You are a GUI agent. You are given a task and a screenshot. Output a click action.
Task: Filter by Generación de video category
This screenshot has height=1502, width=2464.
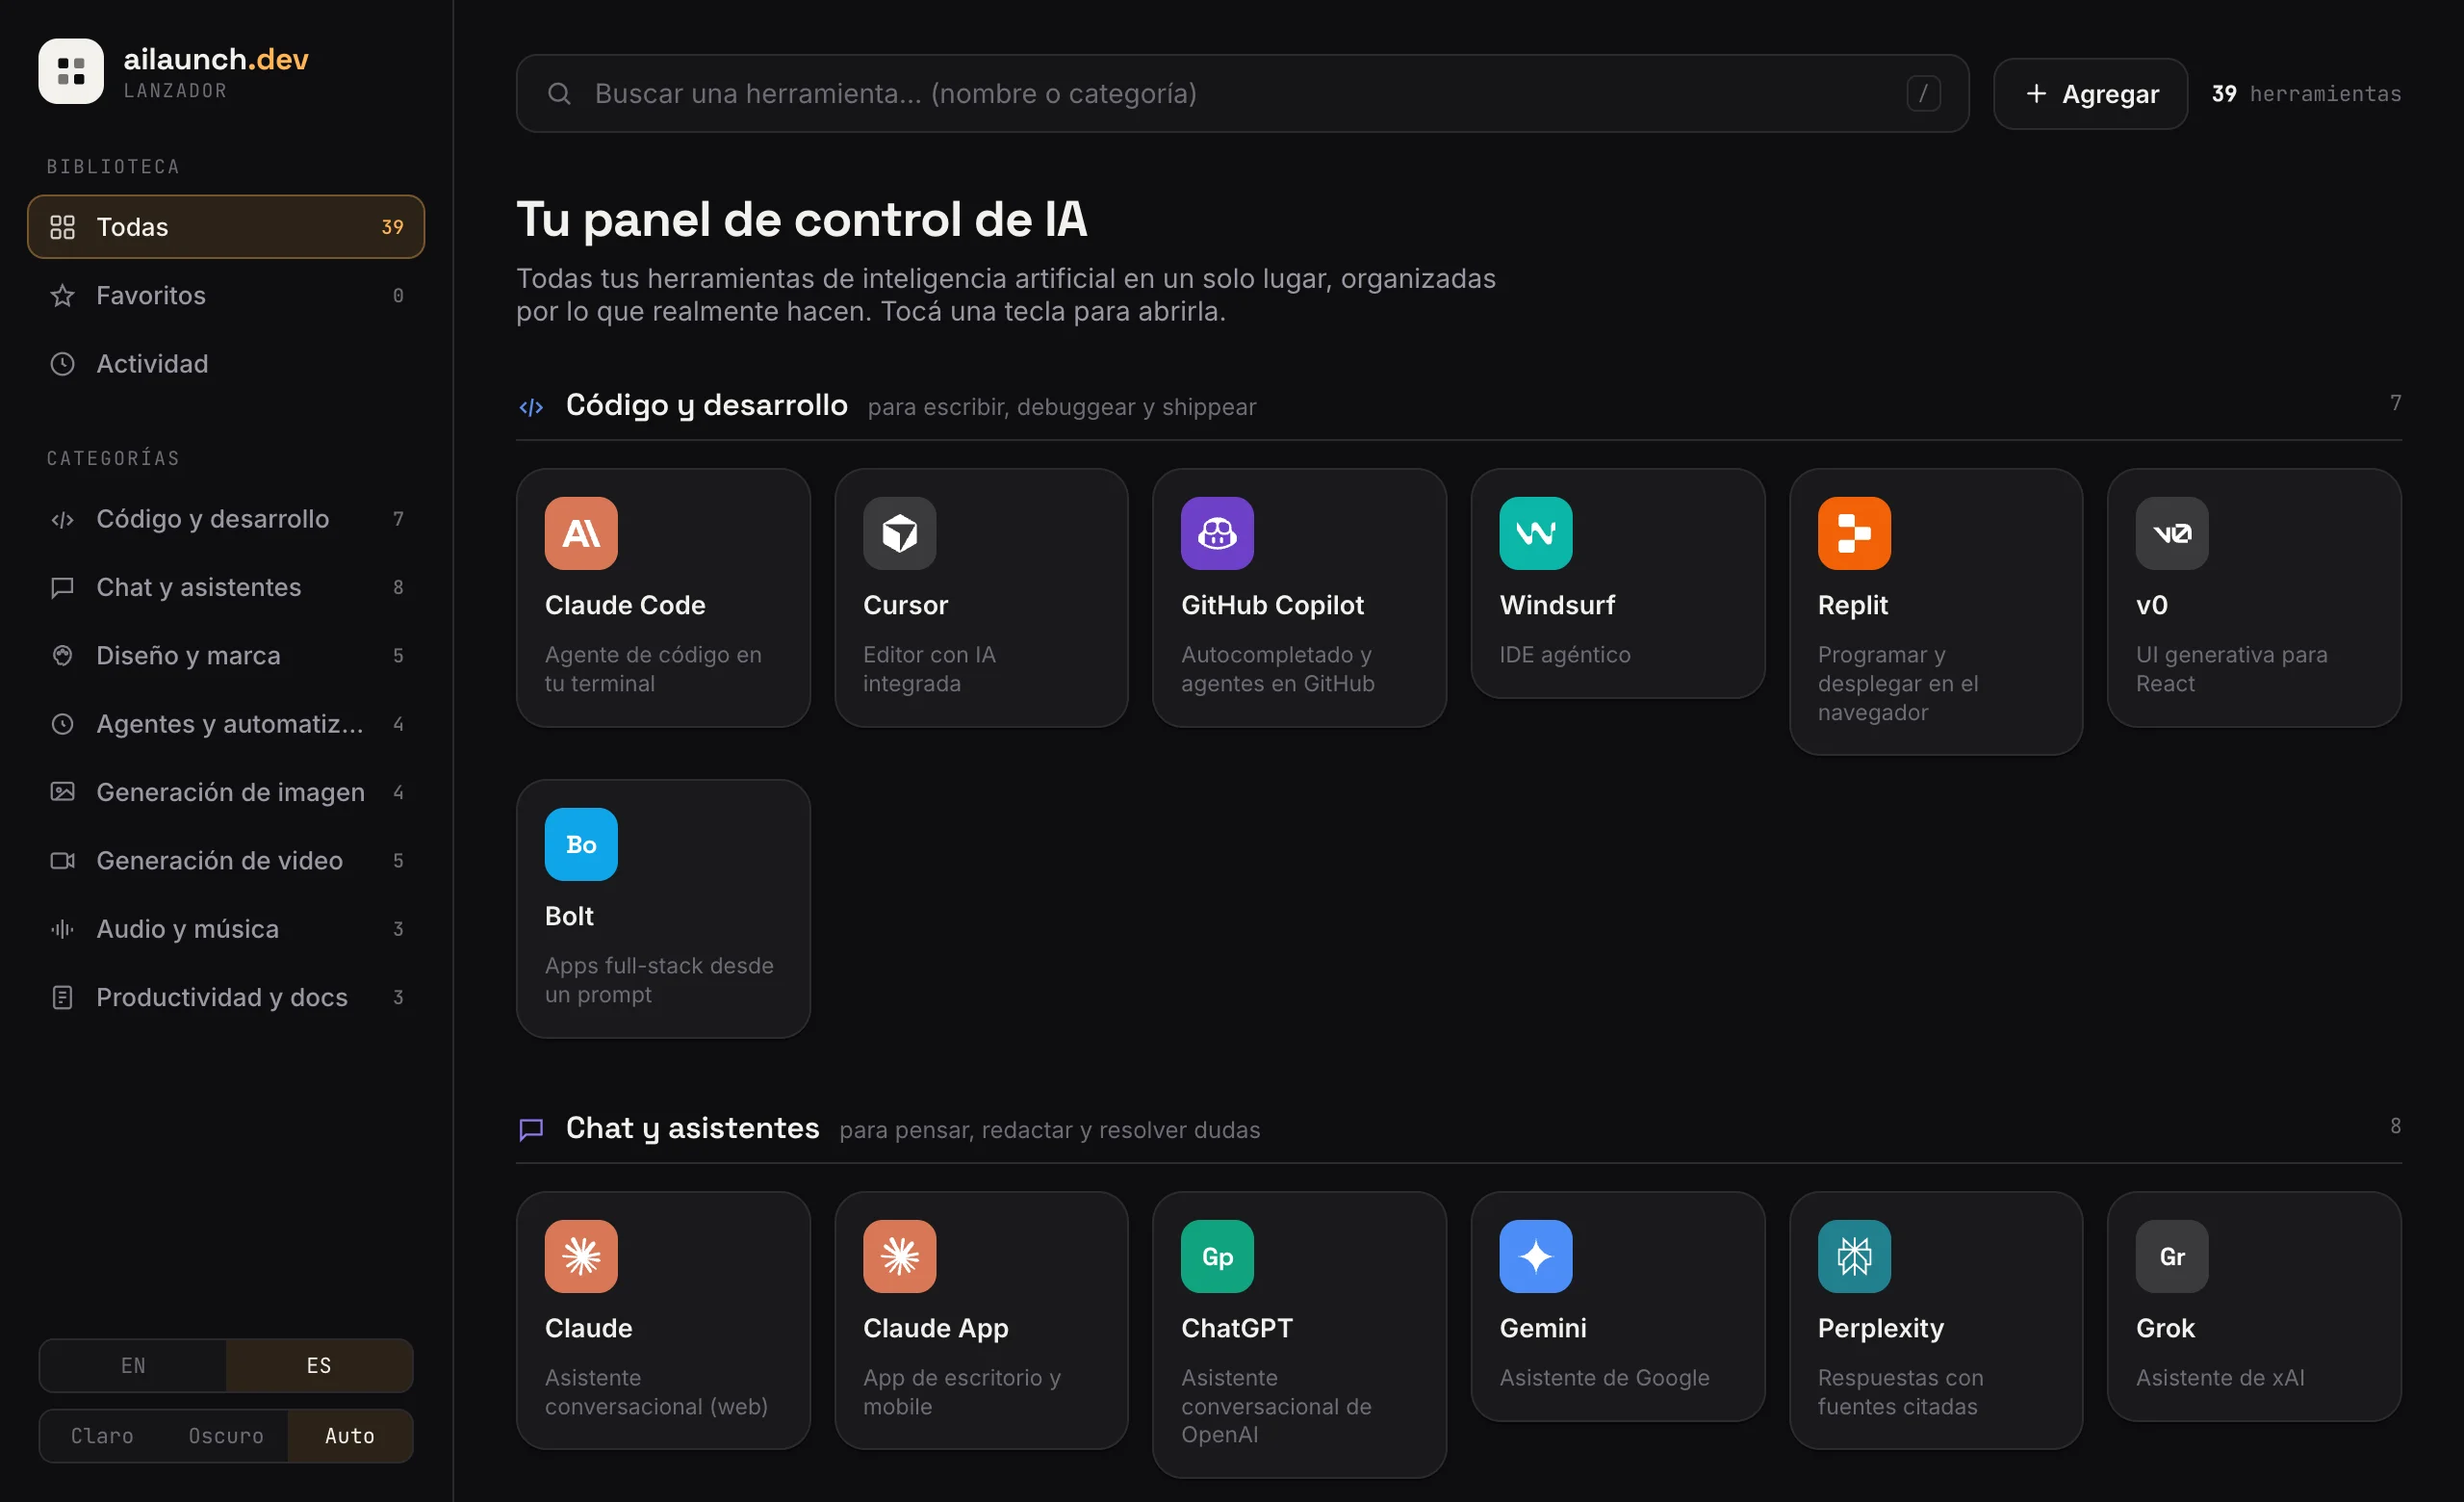pyautogui.click(x=226, y=860)
